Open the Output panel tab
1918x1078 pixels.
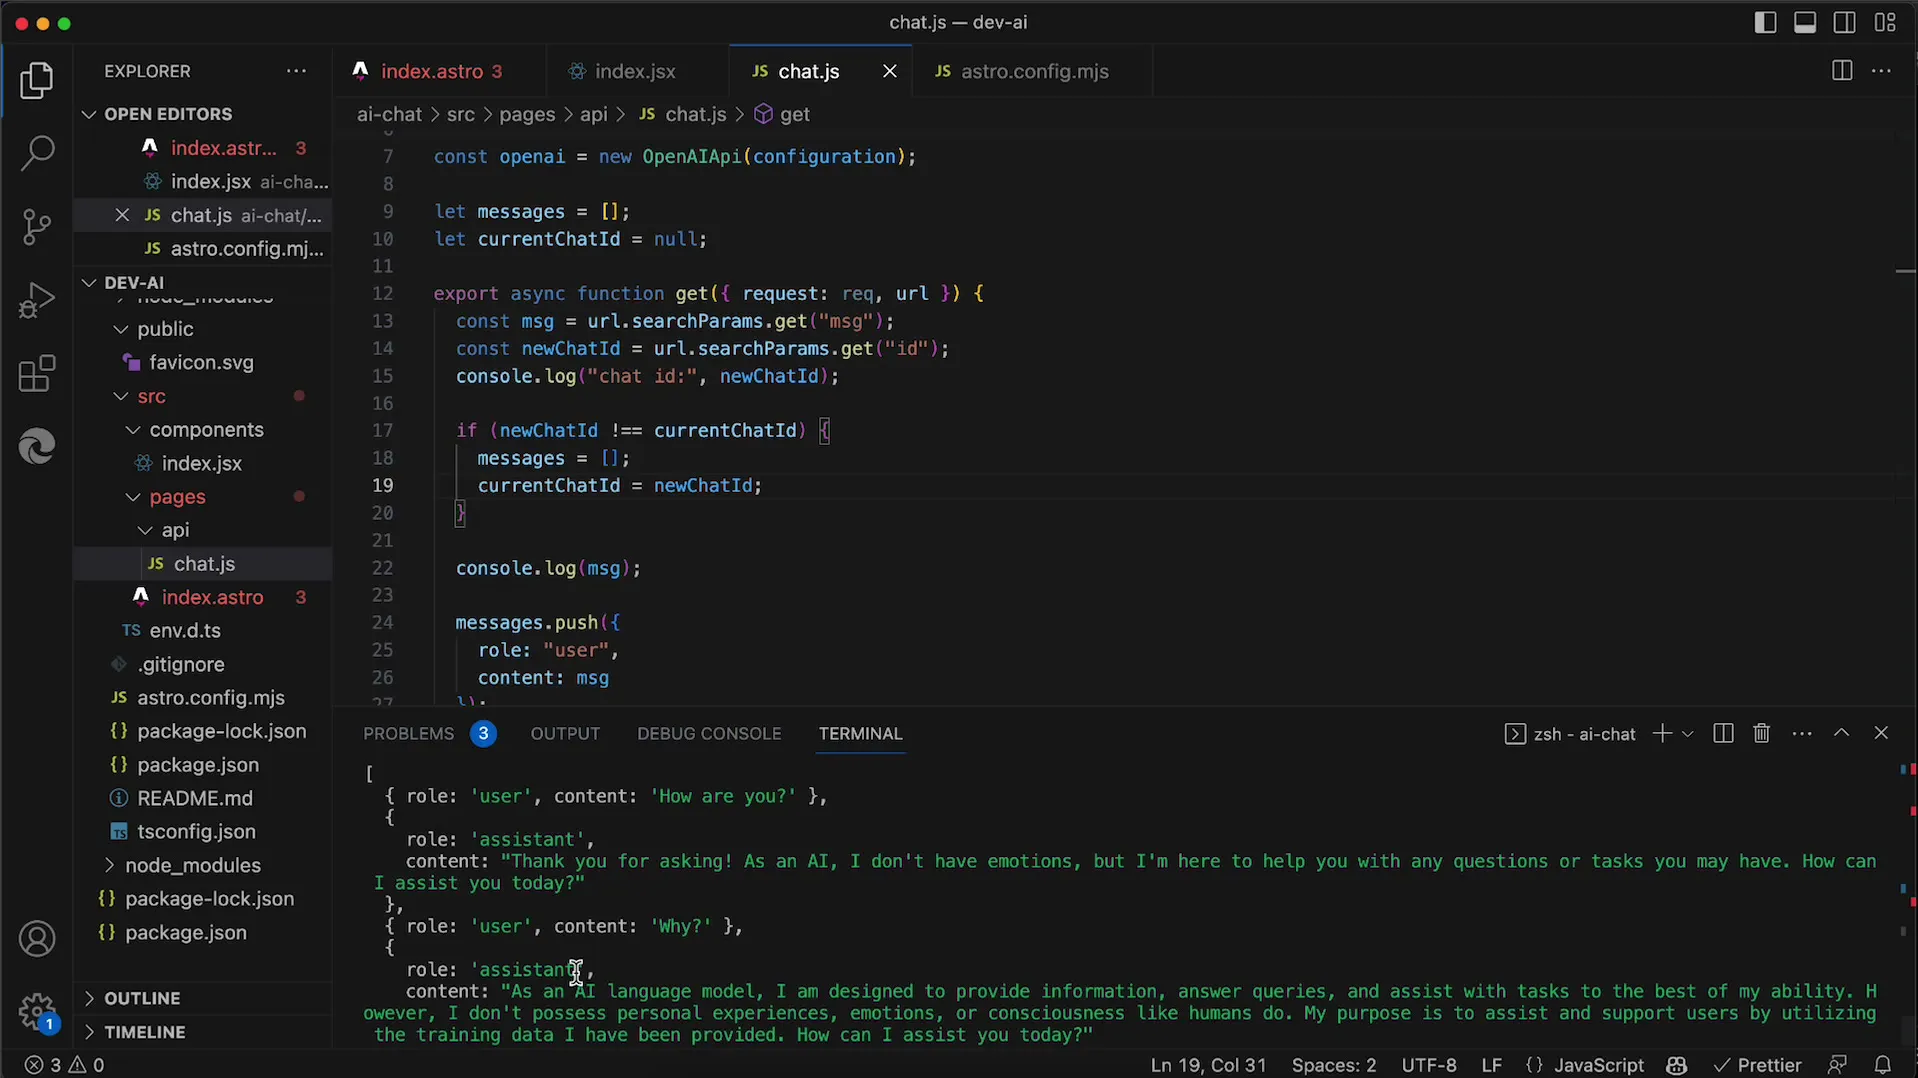point(565,733)
